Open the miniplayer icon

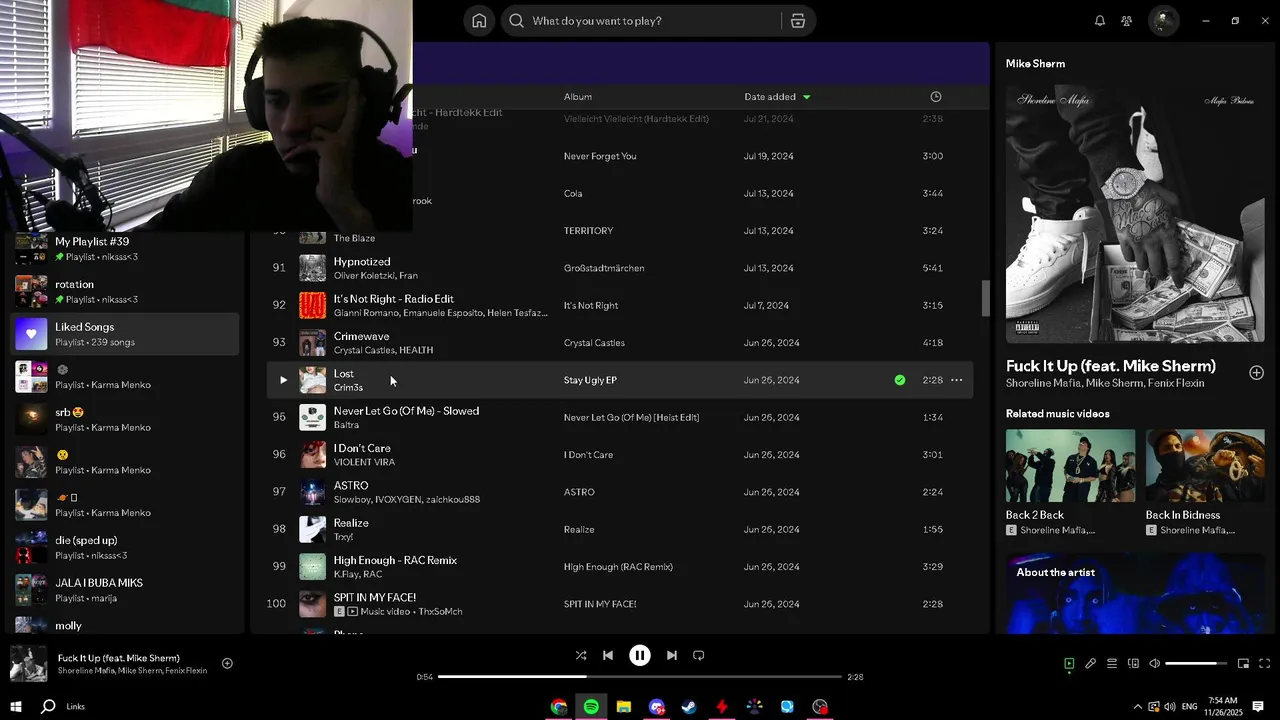[x=1243, y=664]
